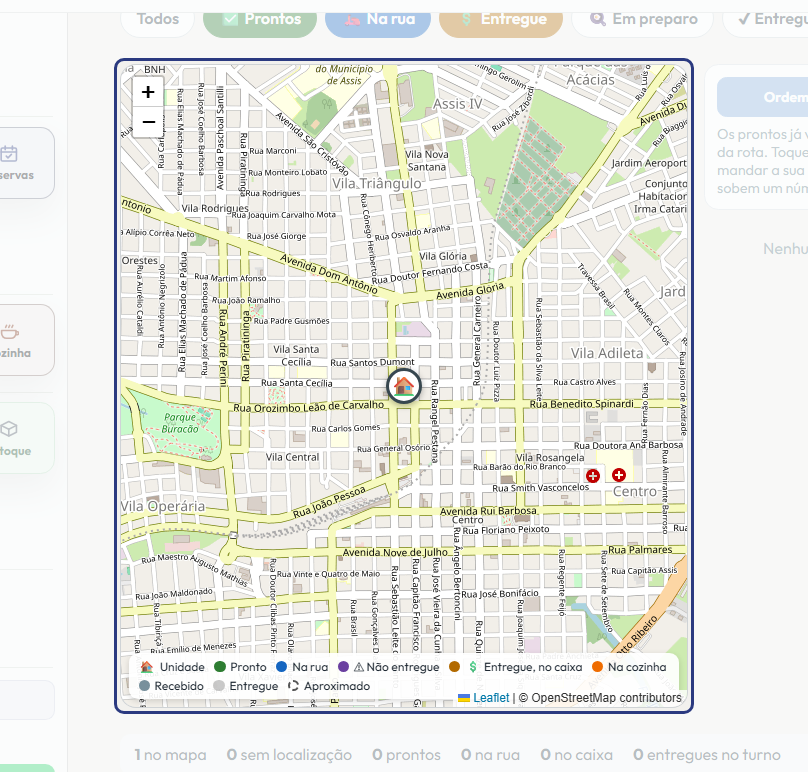This screenshot has height=772, width=808.
Task: Select the house unit marker on map
Action: [404, 385]
